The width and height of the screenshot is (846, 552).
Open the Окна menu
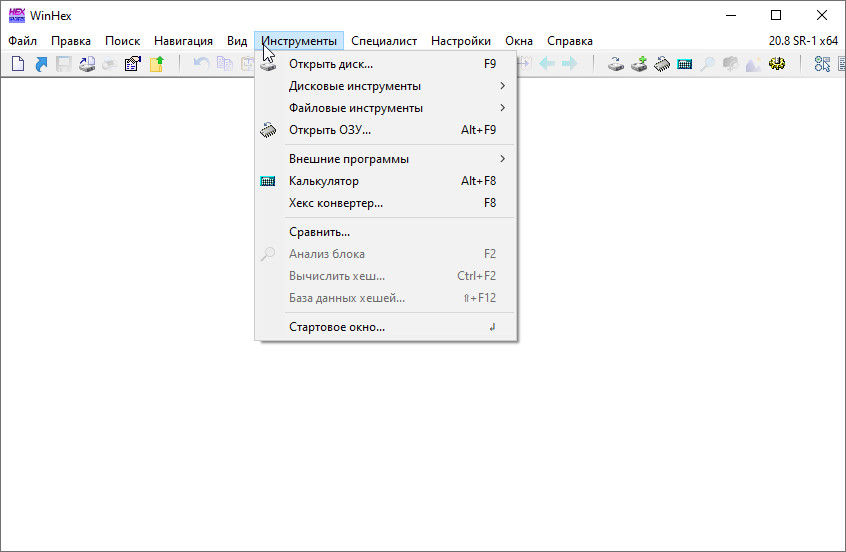coord(519,41)
